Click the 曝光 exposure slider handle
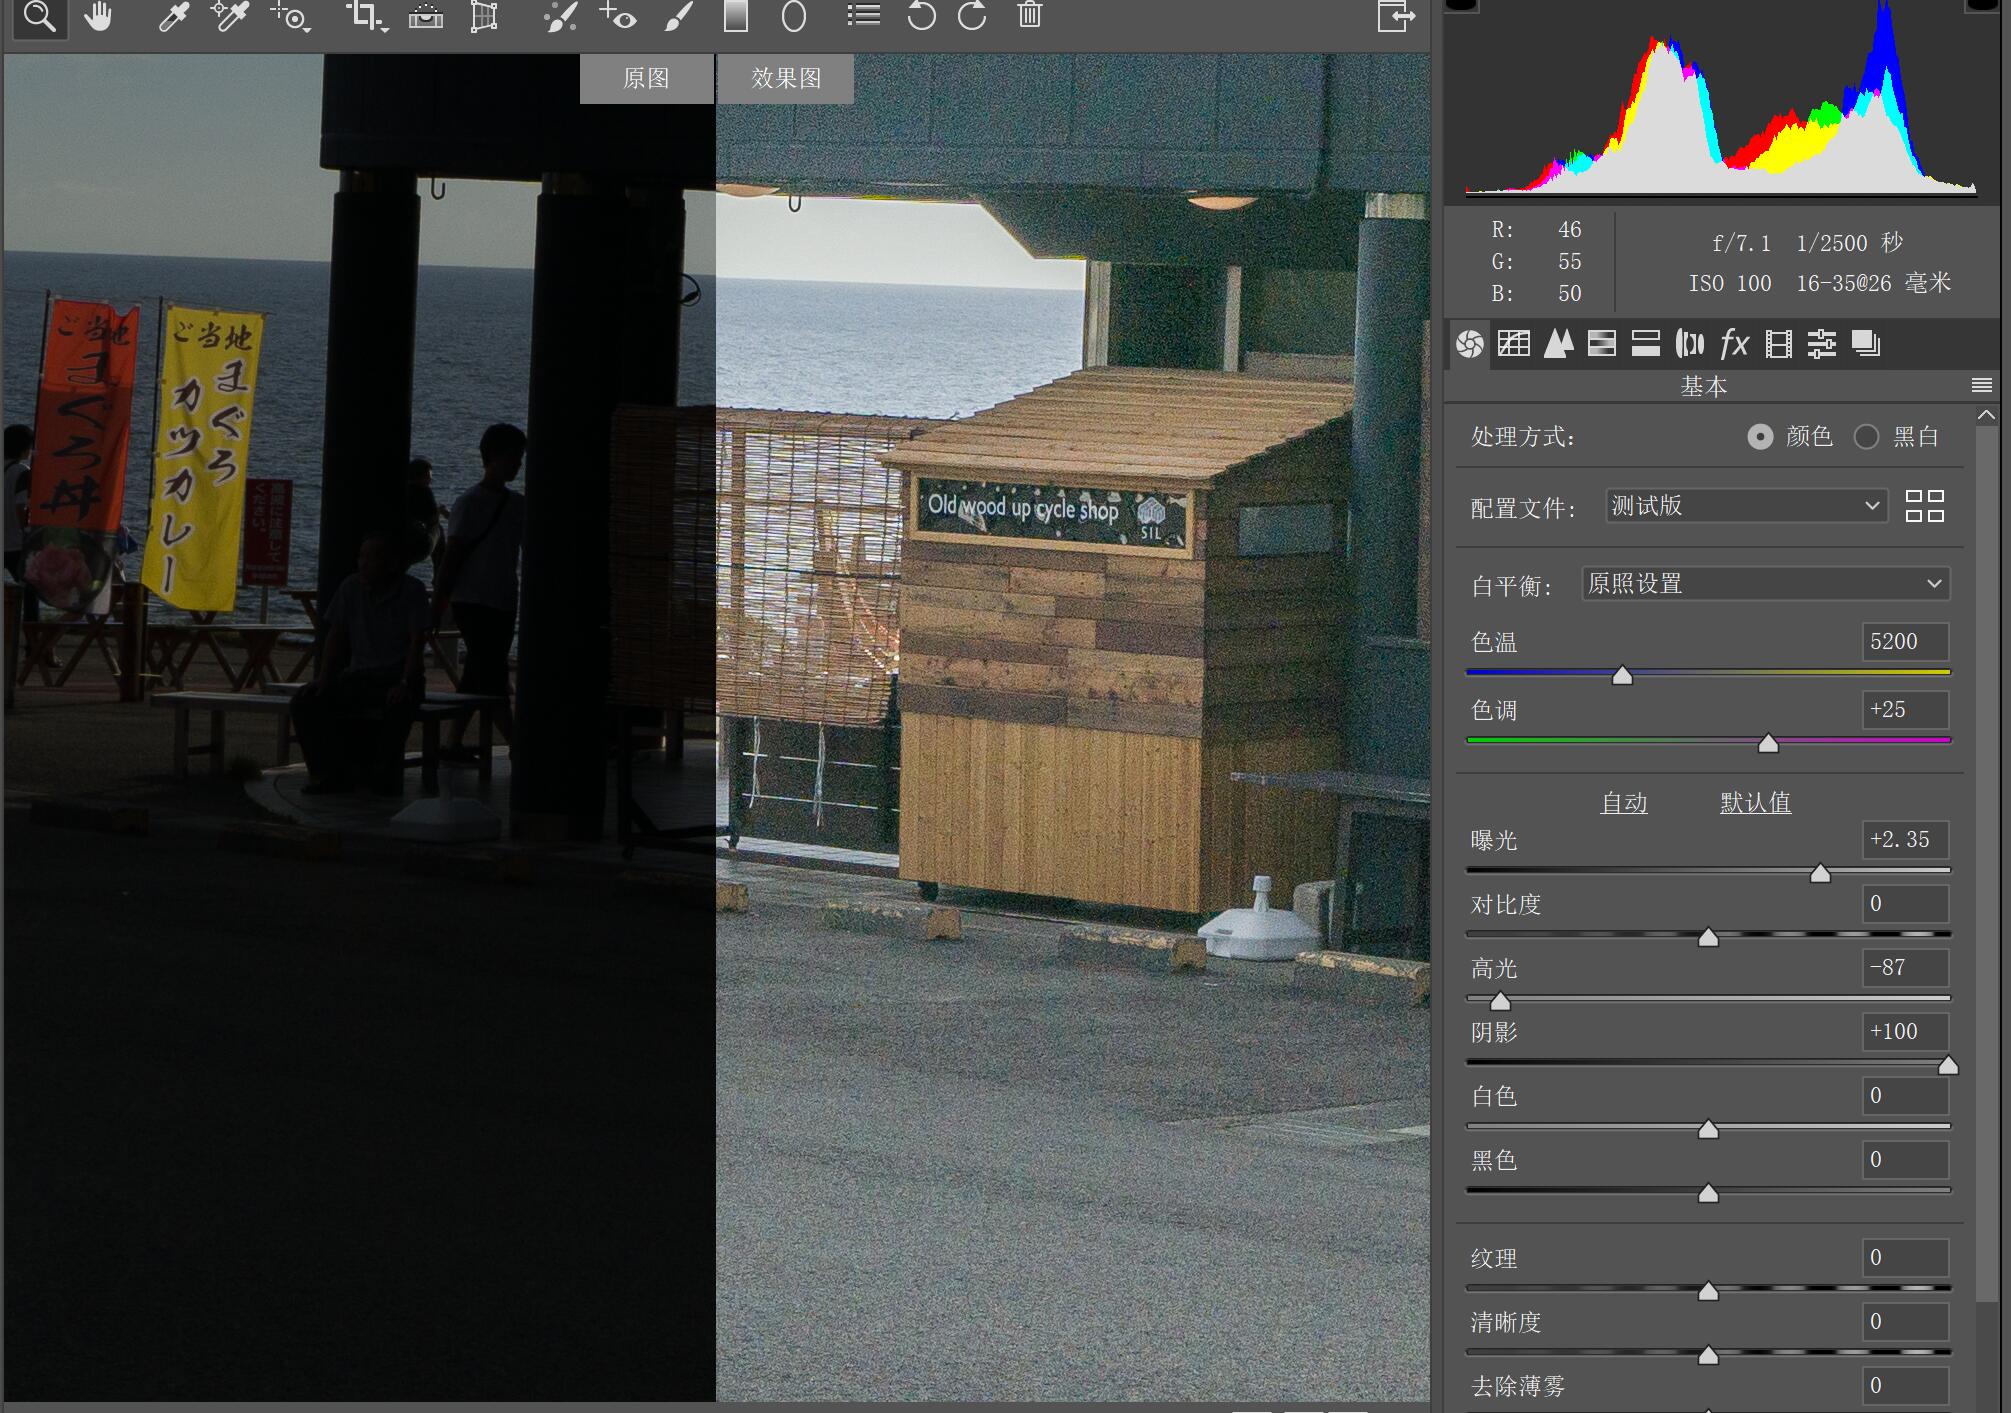This screenshot has height=1413, width=2011. tap(1820, 873)
